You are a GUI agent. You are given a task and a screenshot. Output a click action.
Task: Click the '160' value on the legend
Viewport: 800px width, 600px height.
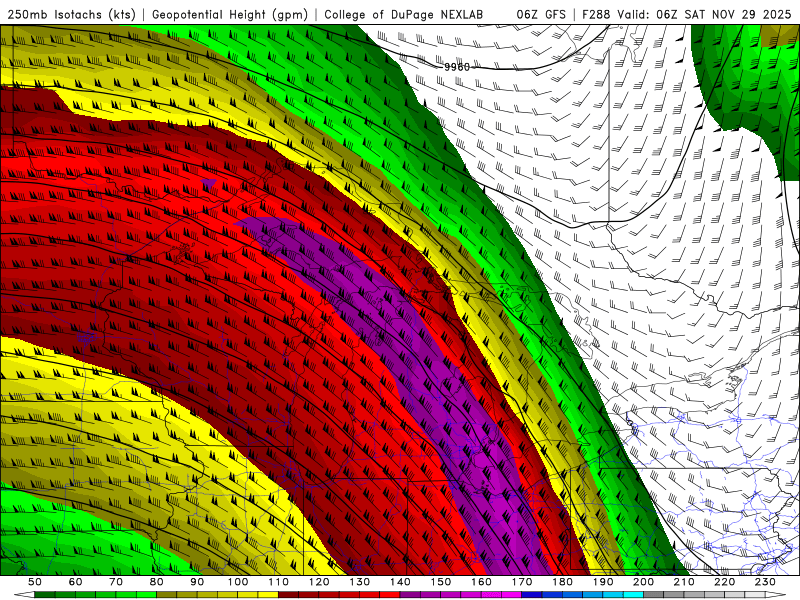point(481,582)
